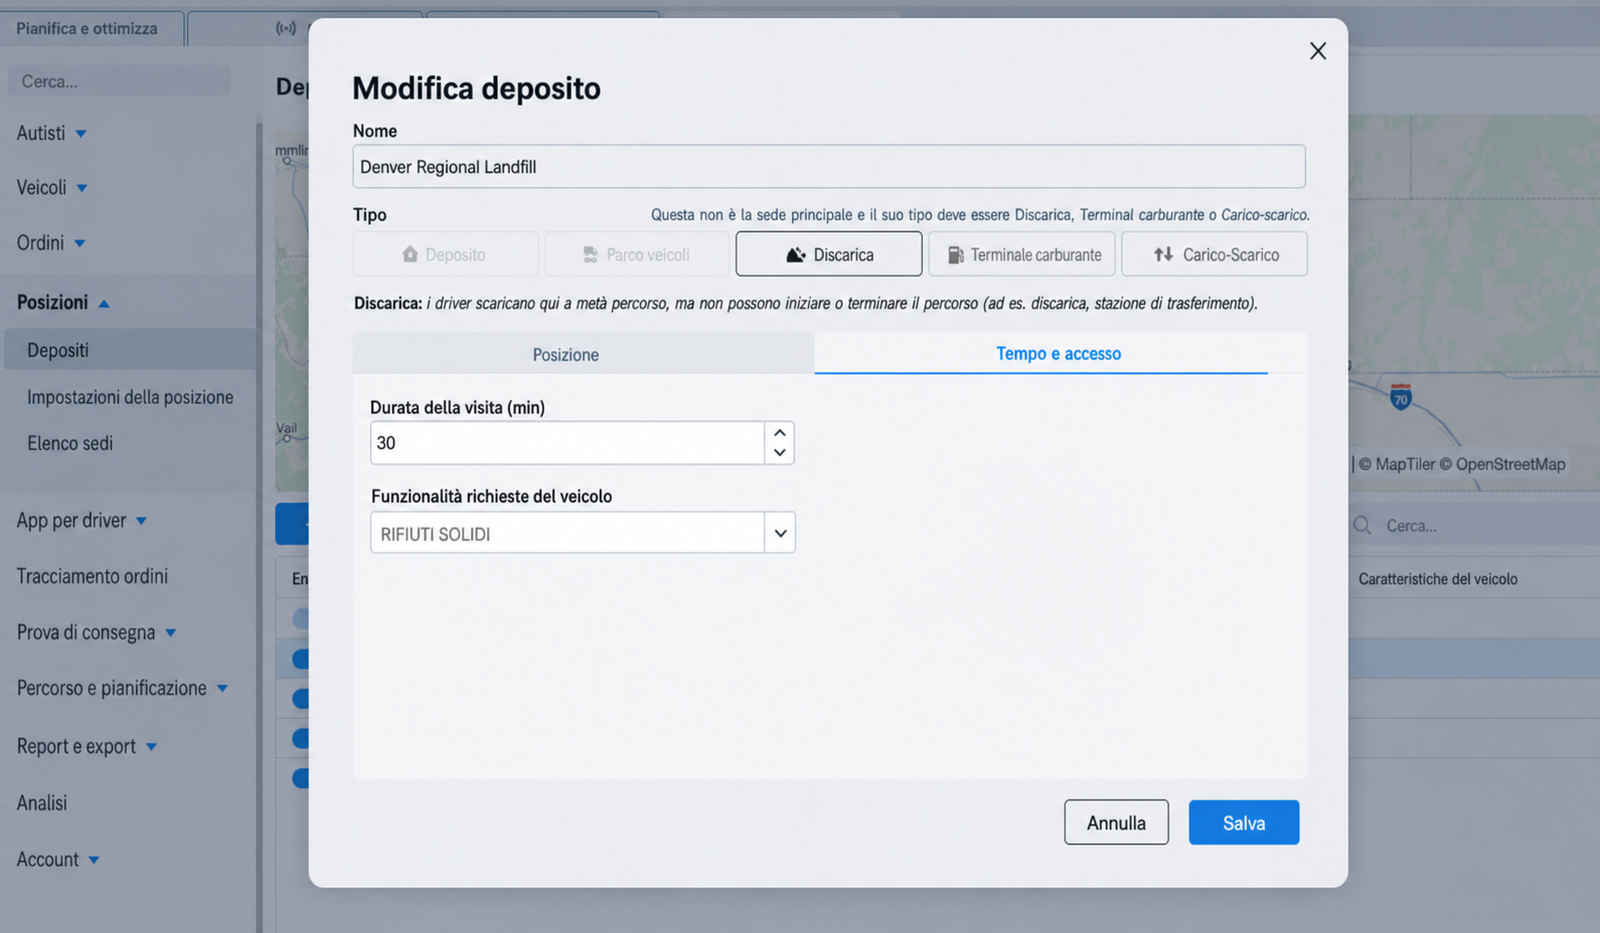1600x933 pixels.
Task: Choose Terminale carburante depot type
Action: 1021,254
